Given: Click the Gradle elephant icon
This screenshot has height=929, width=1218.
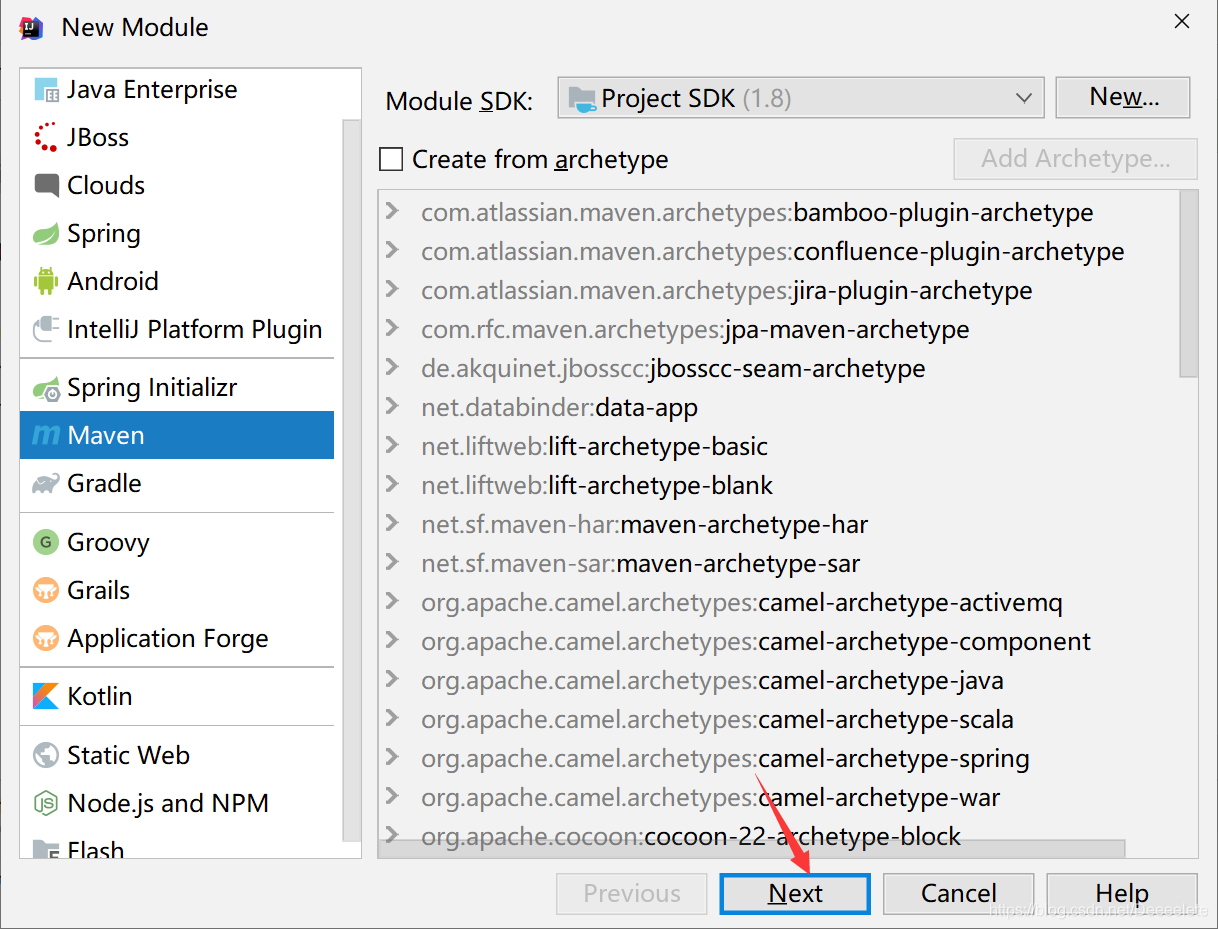Looking at the screenshot, I should point(46,484).
